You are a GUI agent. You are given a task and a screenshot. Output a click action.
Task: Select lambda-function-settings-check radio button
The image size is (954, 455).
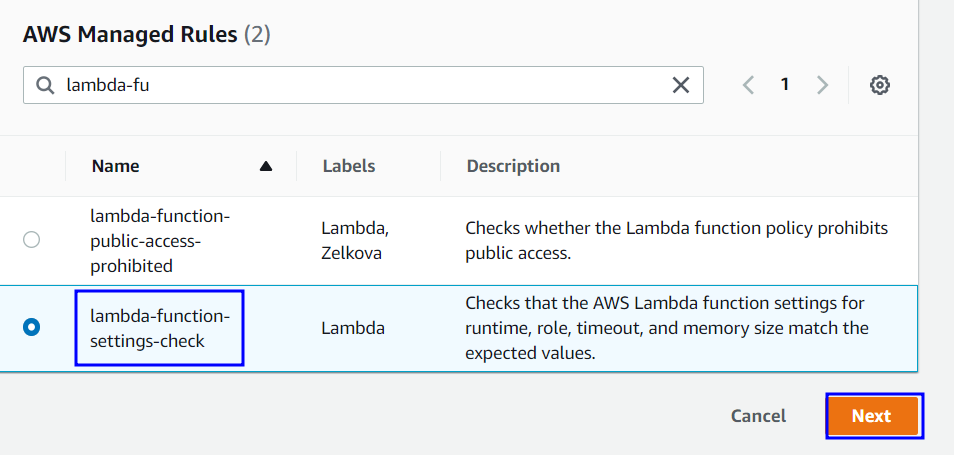(32, 327)
